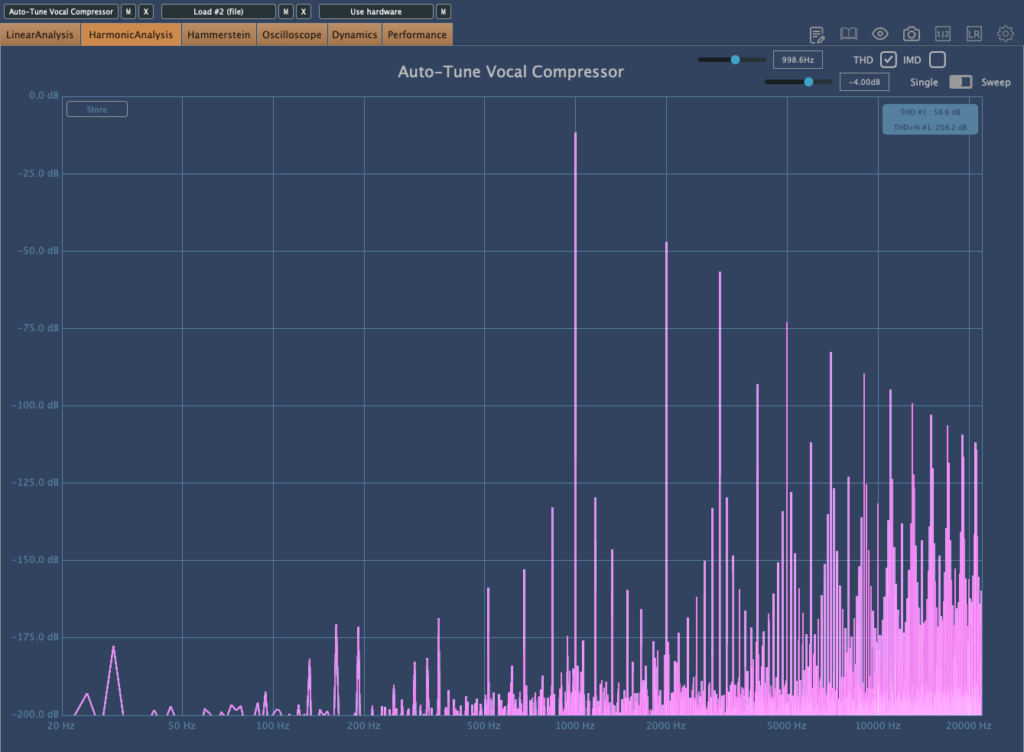Show the Performance tab
The width and height of the screenshot is (1024, 752).
417,35
